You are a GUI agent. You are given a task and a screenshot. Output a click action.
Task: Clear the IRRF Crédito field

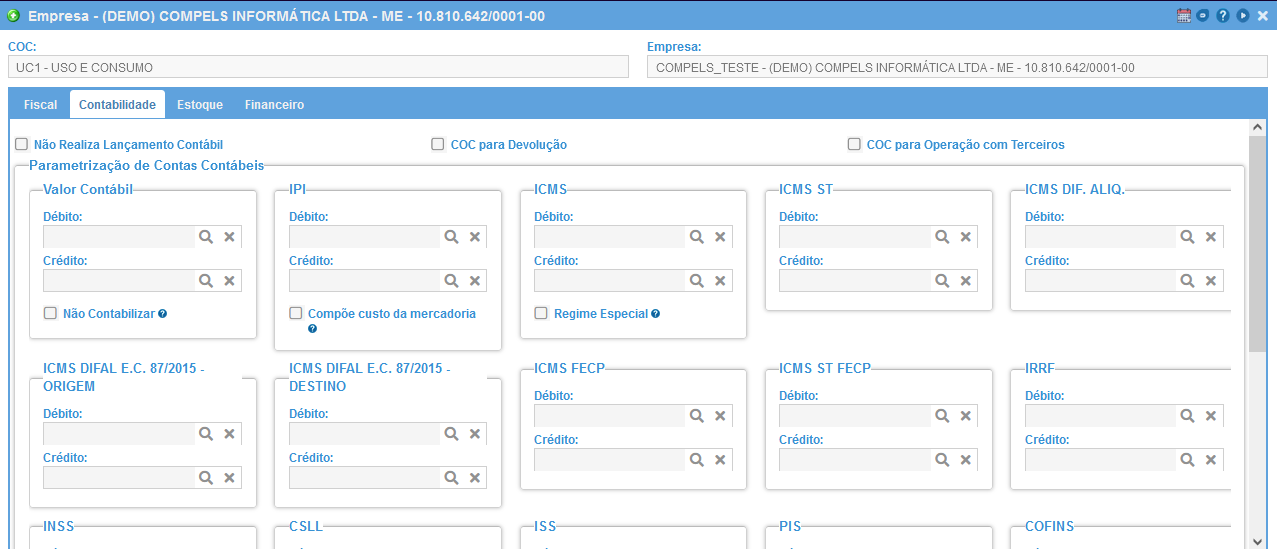[x=1211, y=460]
